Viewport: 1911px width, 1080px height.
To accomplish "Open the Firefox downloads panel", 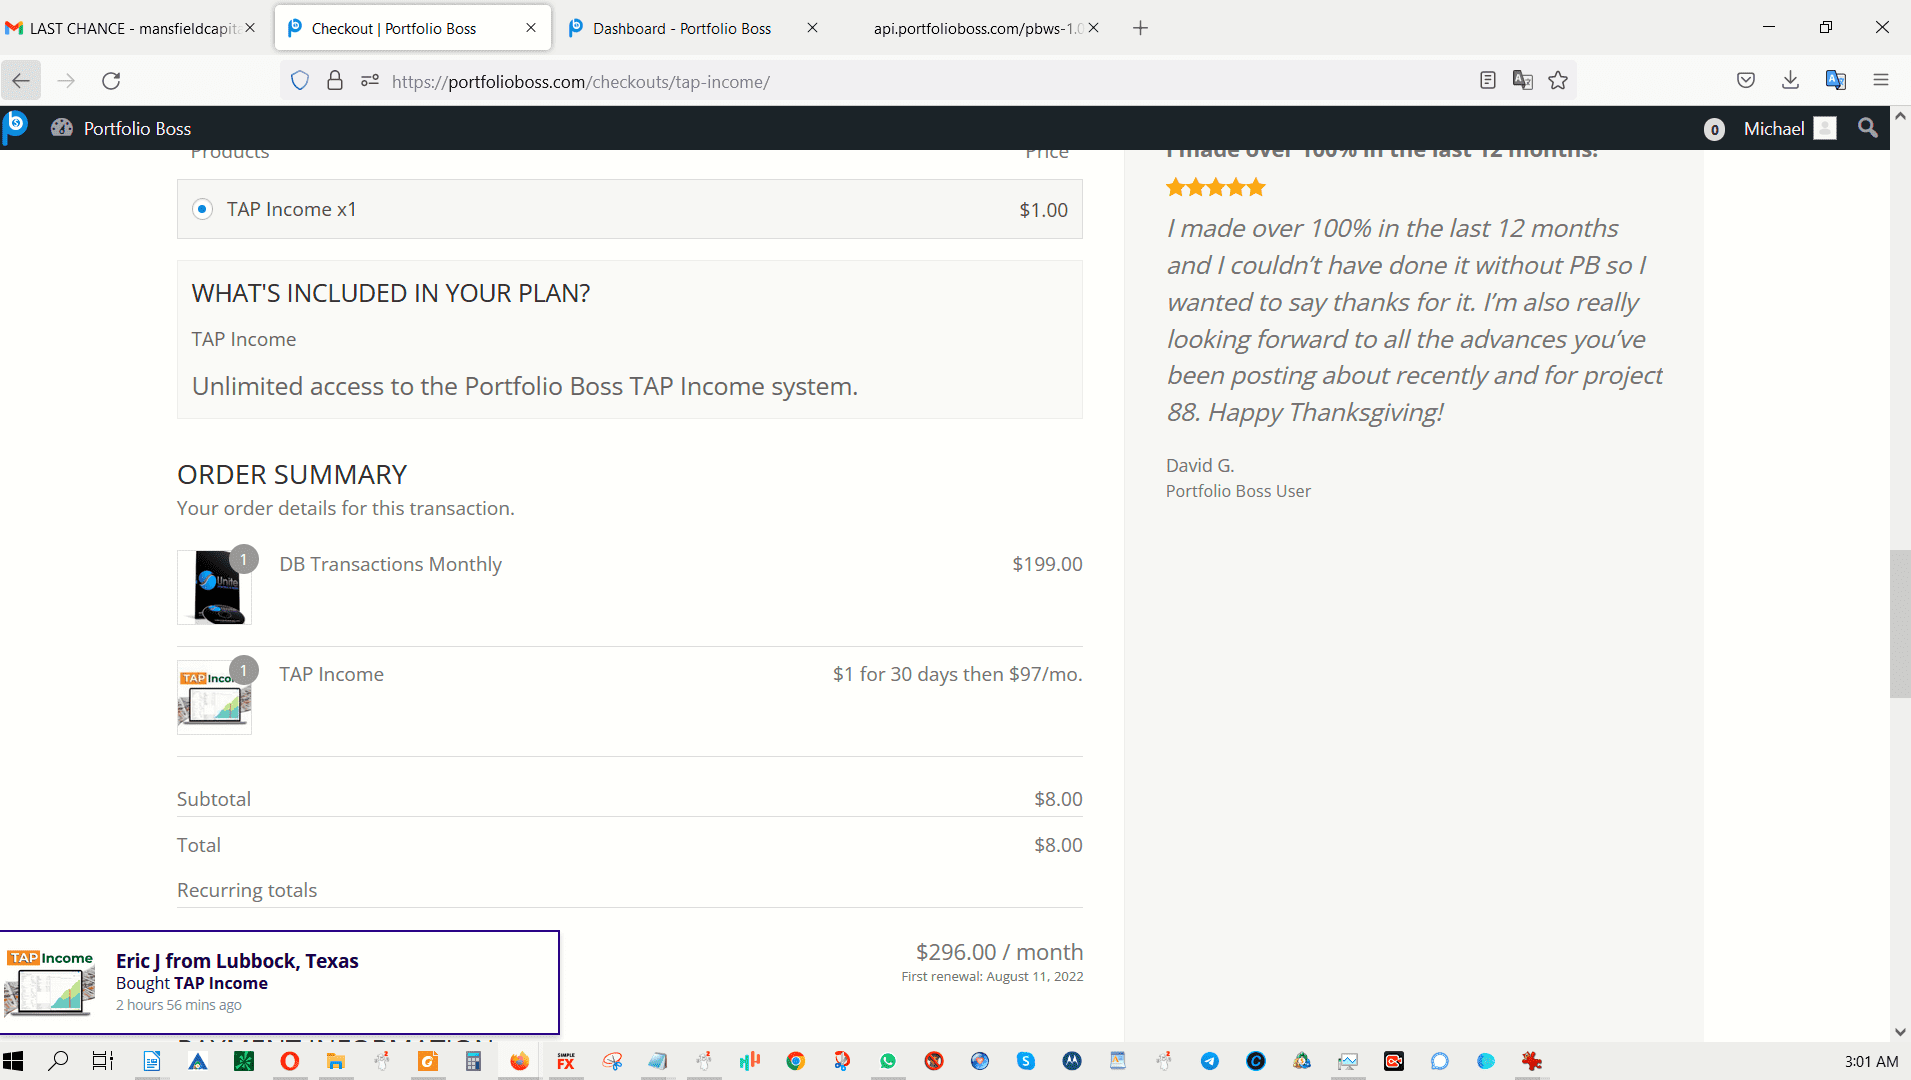I will pos(1790,81).
